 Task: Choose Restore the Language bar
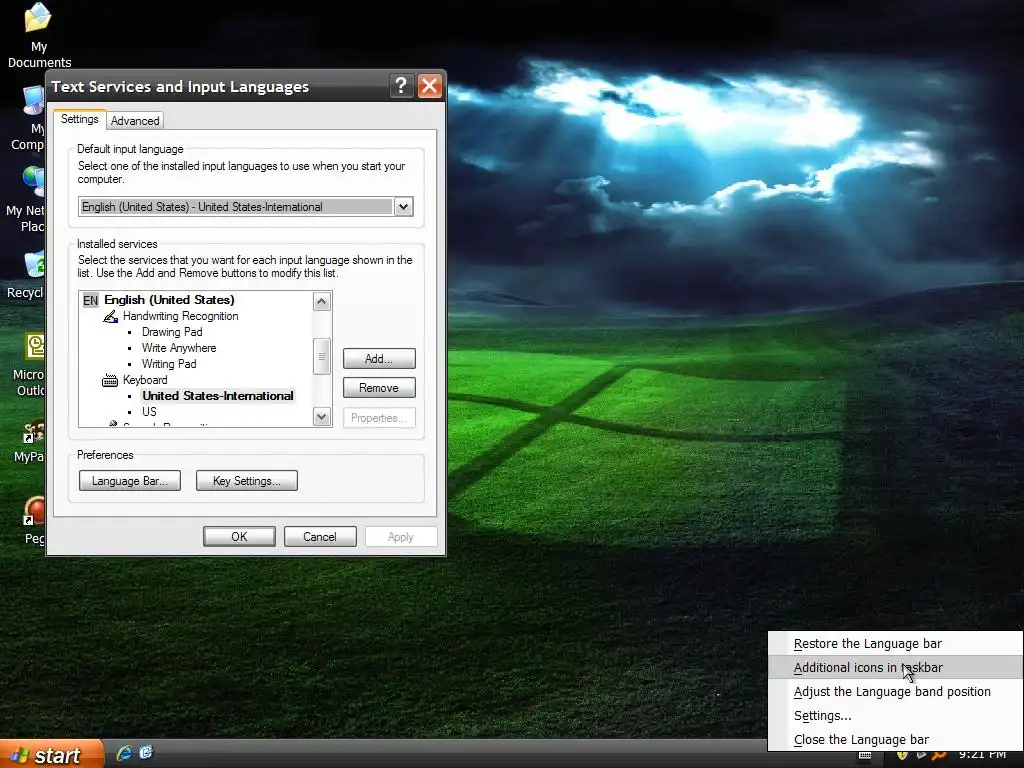[x=896, y=644]
